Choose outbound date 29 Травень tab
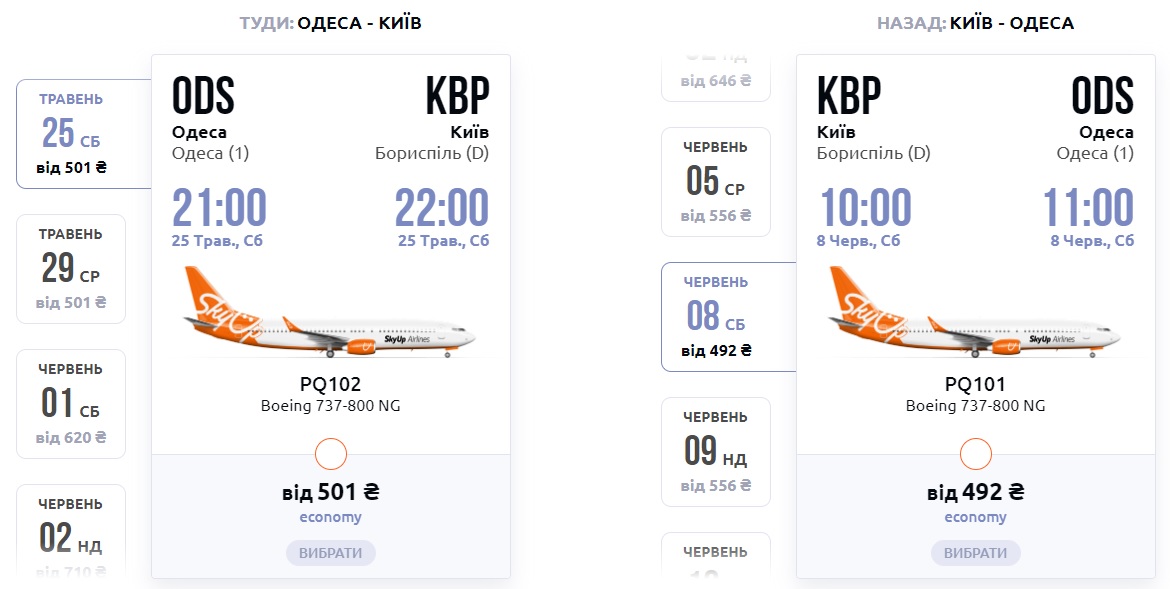This screenshot has height=589, width=1170. pos(71,268)
